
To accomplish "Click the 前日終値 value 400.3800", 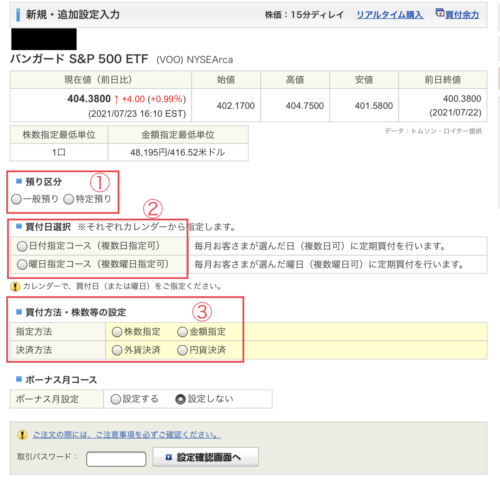I will 462,99.
